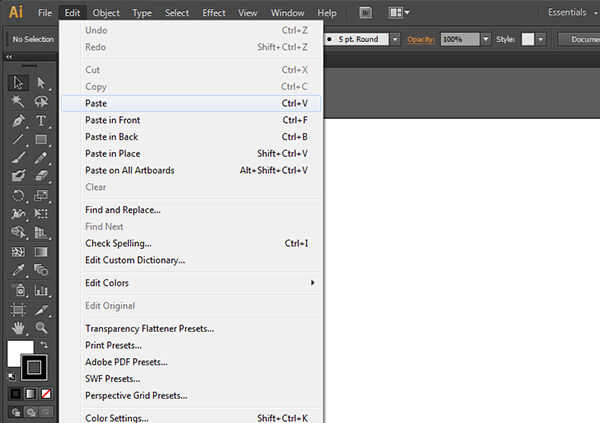Select the Artboard tool
This screenshot has height=423, width=600.
[18, 309]
